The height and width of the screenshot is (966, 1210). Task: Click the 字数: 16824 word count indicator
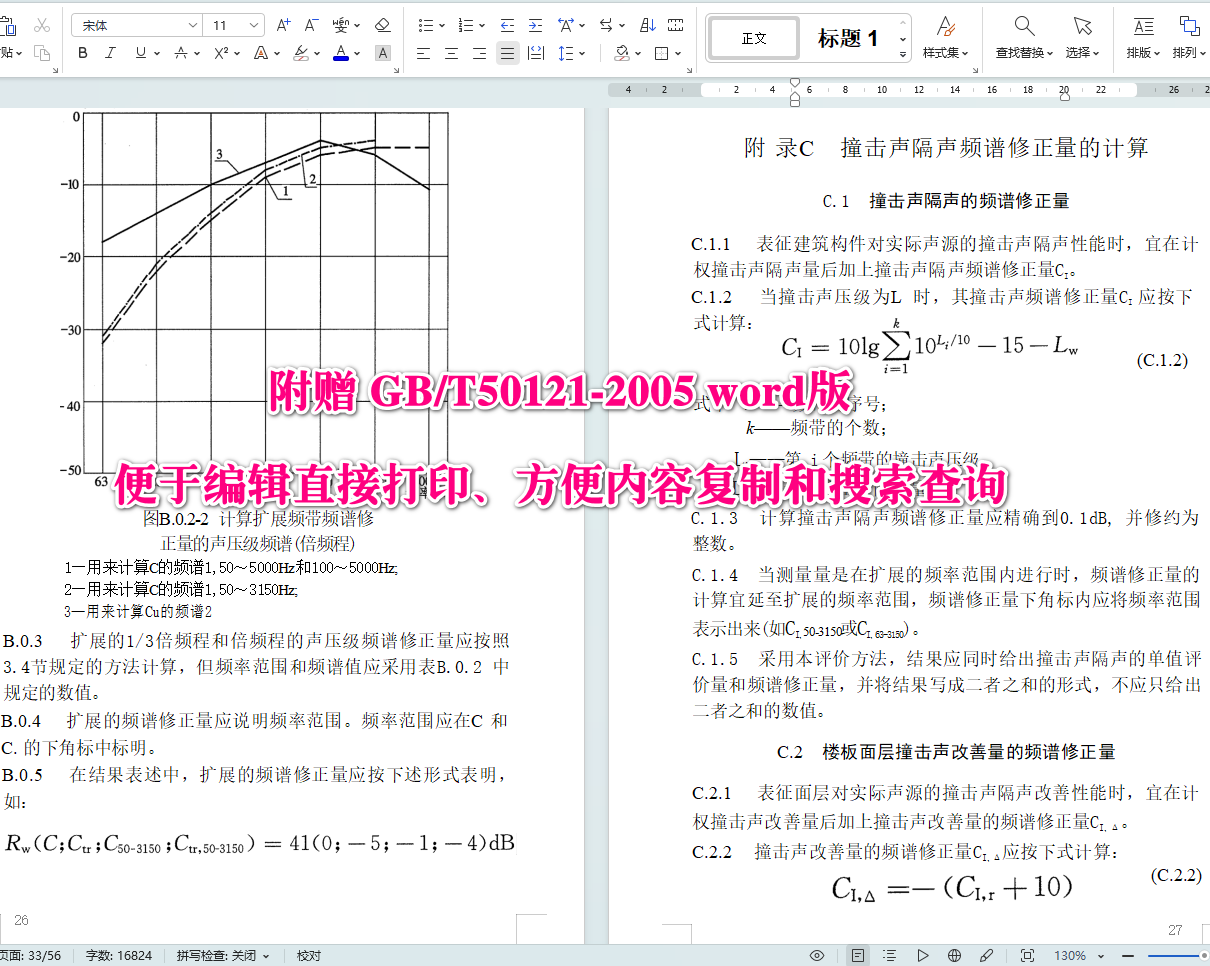tap(119, 955)
